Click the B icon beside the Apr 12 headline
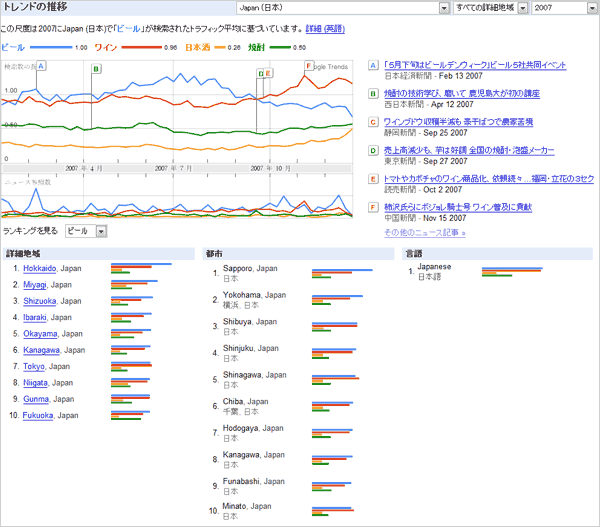The height and width of the screenshot is (527, 600). 373,93
